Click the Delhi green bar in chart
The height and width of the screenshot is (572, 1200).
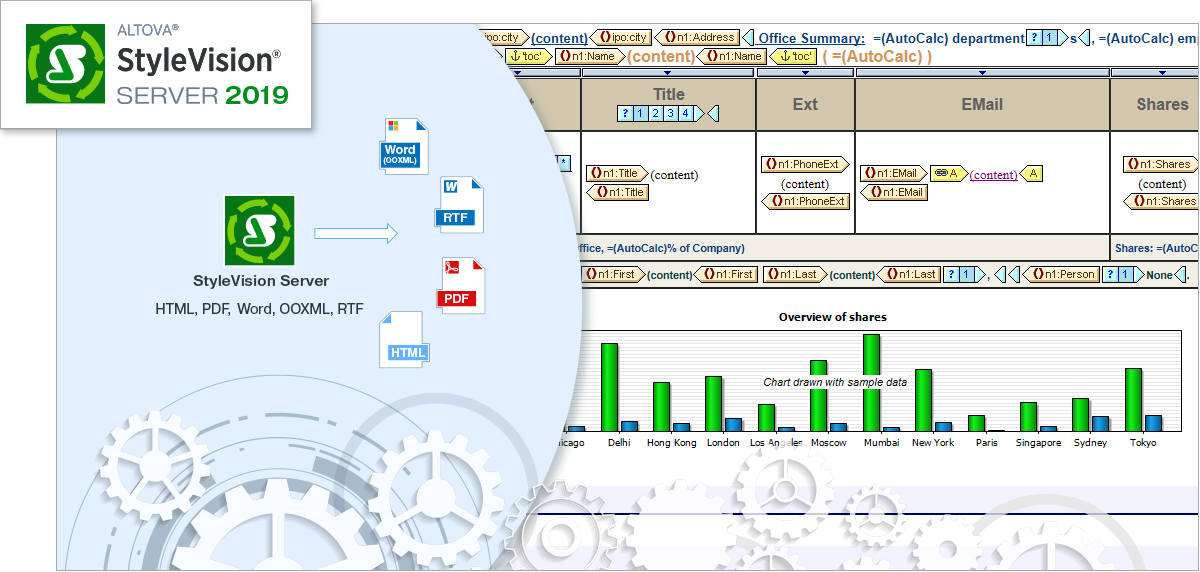point(609,387)
